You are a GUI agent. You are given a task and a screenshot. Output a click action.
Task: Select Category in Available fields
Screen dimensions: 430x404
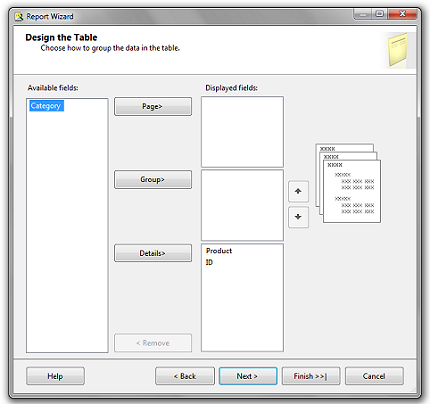point(46,106)
